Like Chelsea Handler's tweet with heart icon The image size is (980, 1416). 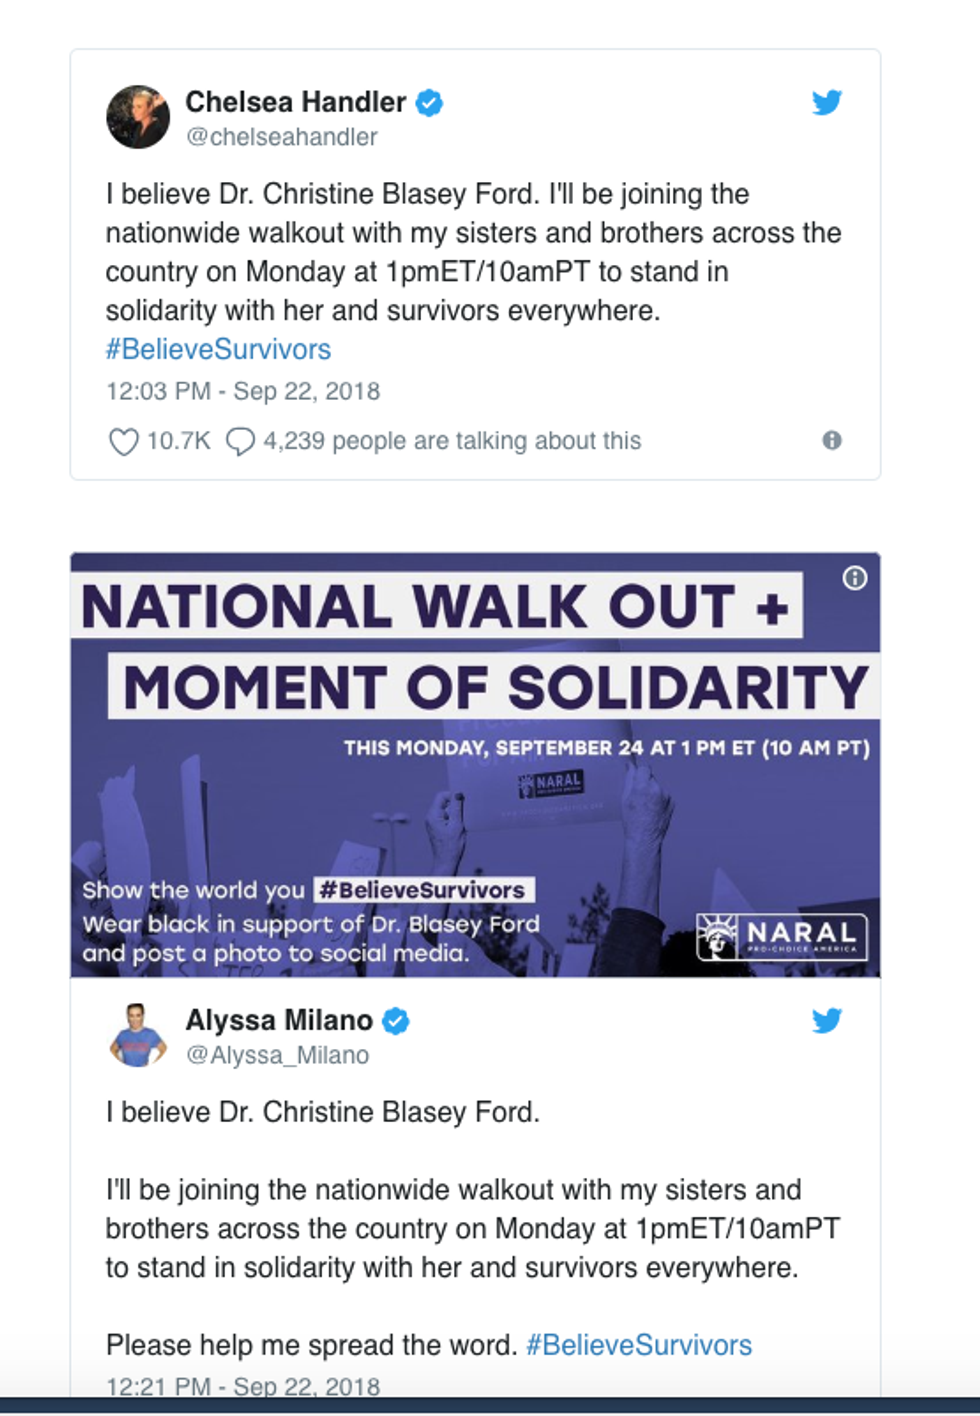pyautogui.click(x=123, y=441)
